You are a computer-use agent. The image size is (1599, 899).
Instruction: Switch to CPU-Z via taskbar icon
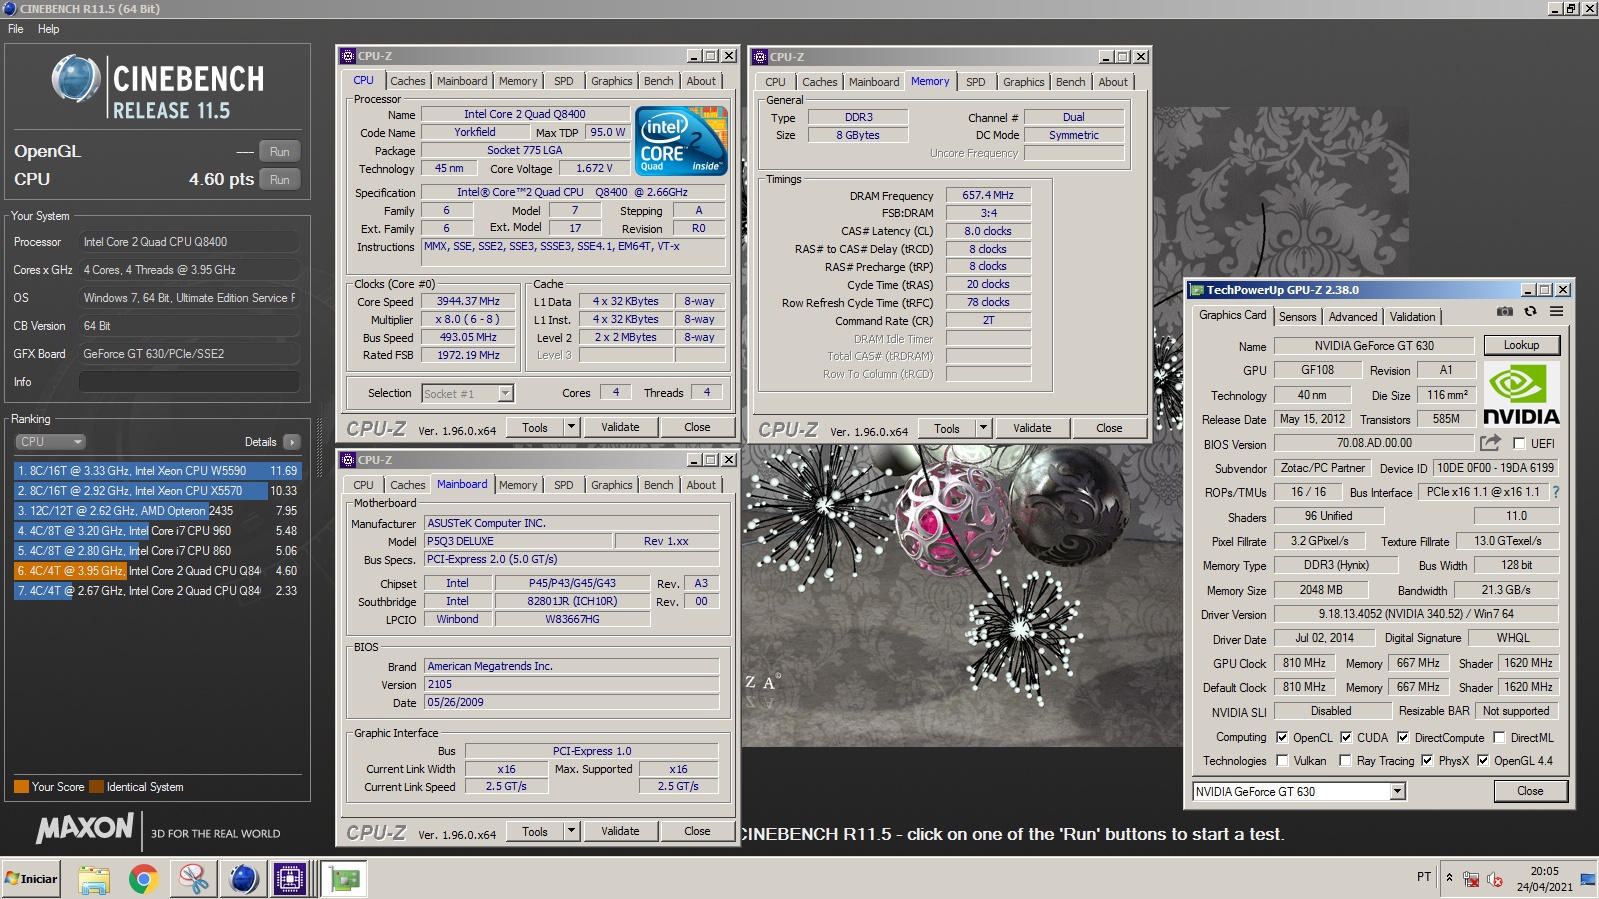[290, 879]
